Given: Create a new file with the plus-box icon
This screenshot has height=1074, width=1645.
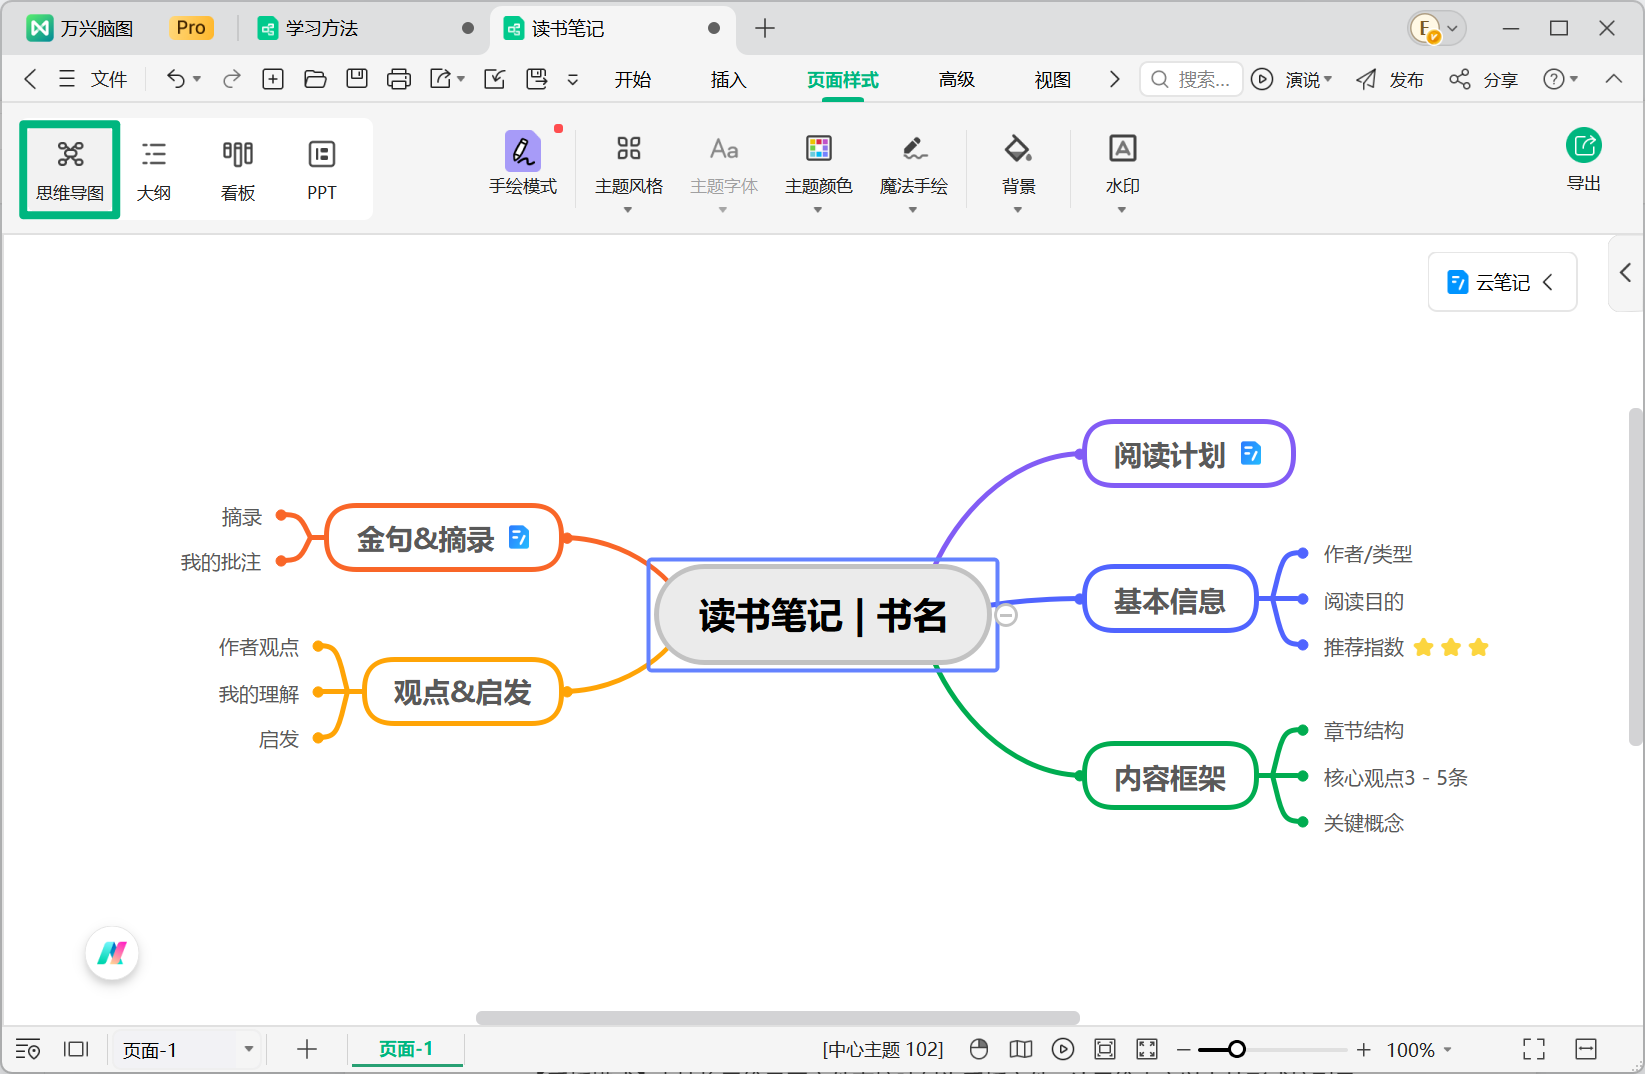Looking at the screenshot, I should 273,79.
